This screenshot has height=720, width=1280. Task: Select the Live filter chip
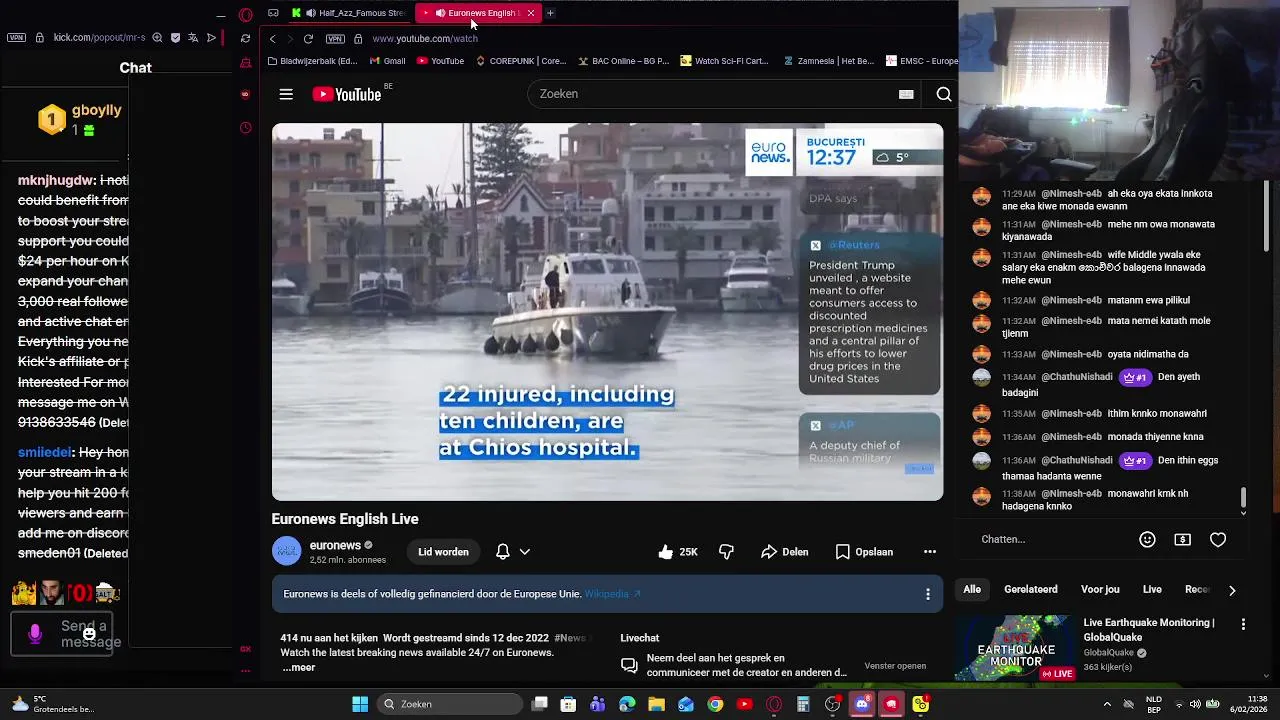pos(1152,590)
